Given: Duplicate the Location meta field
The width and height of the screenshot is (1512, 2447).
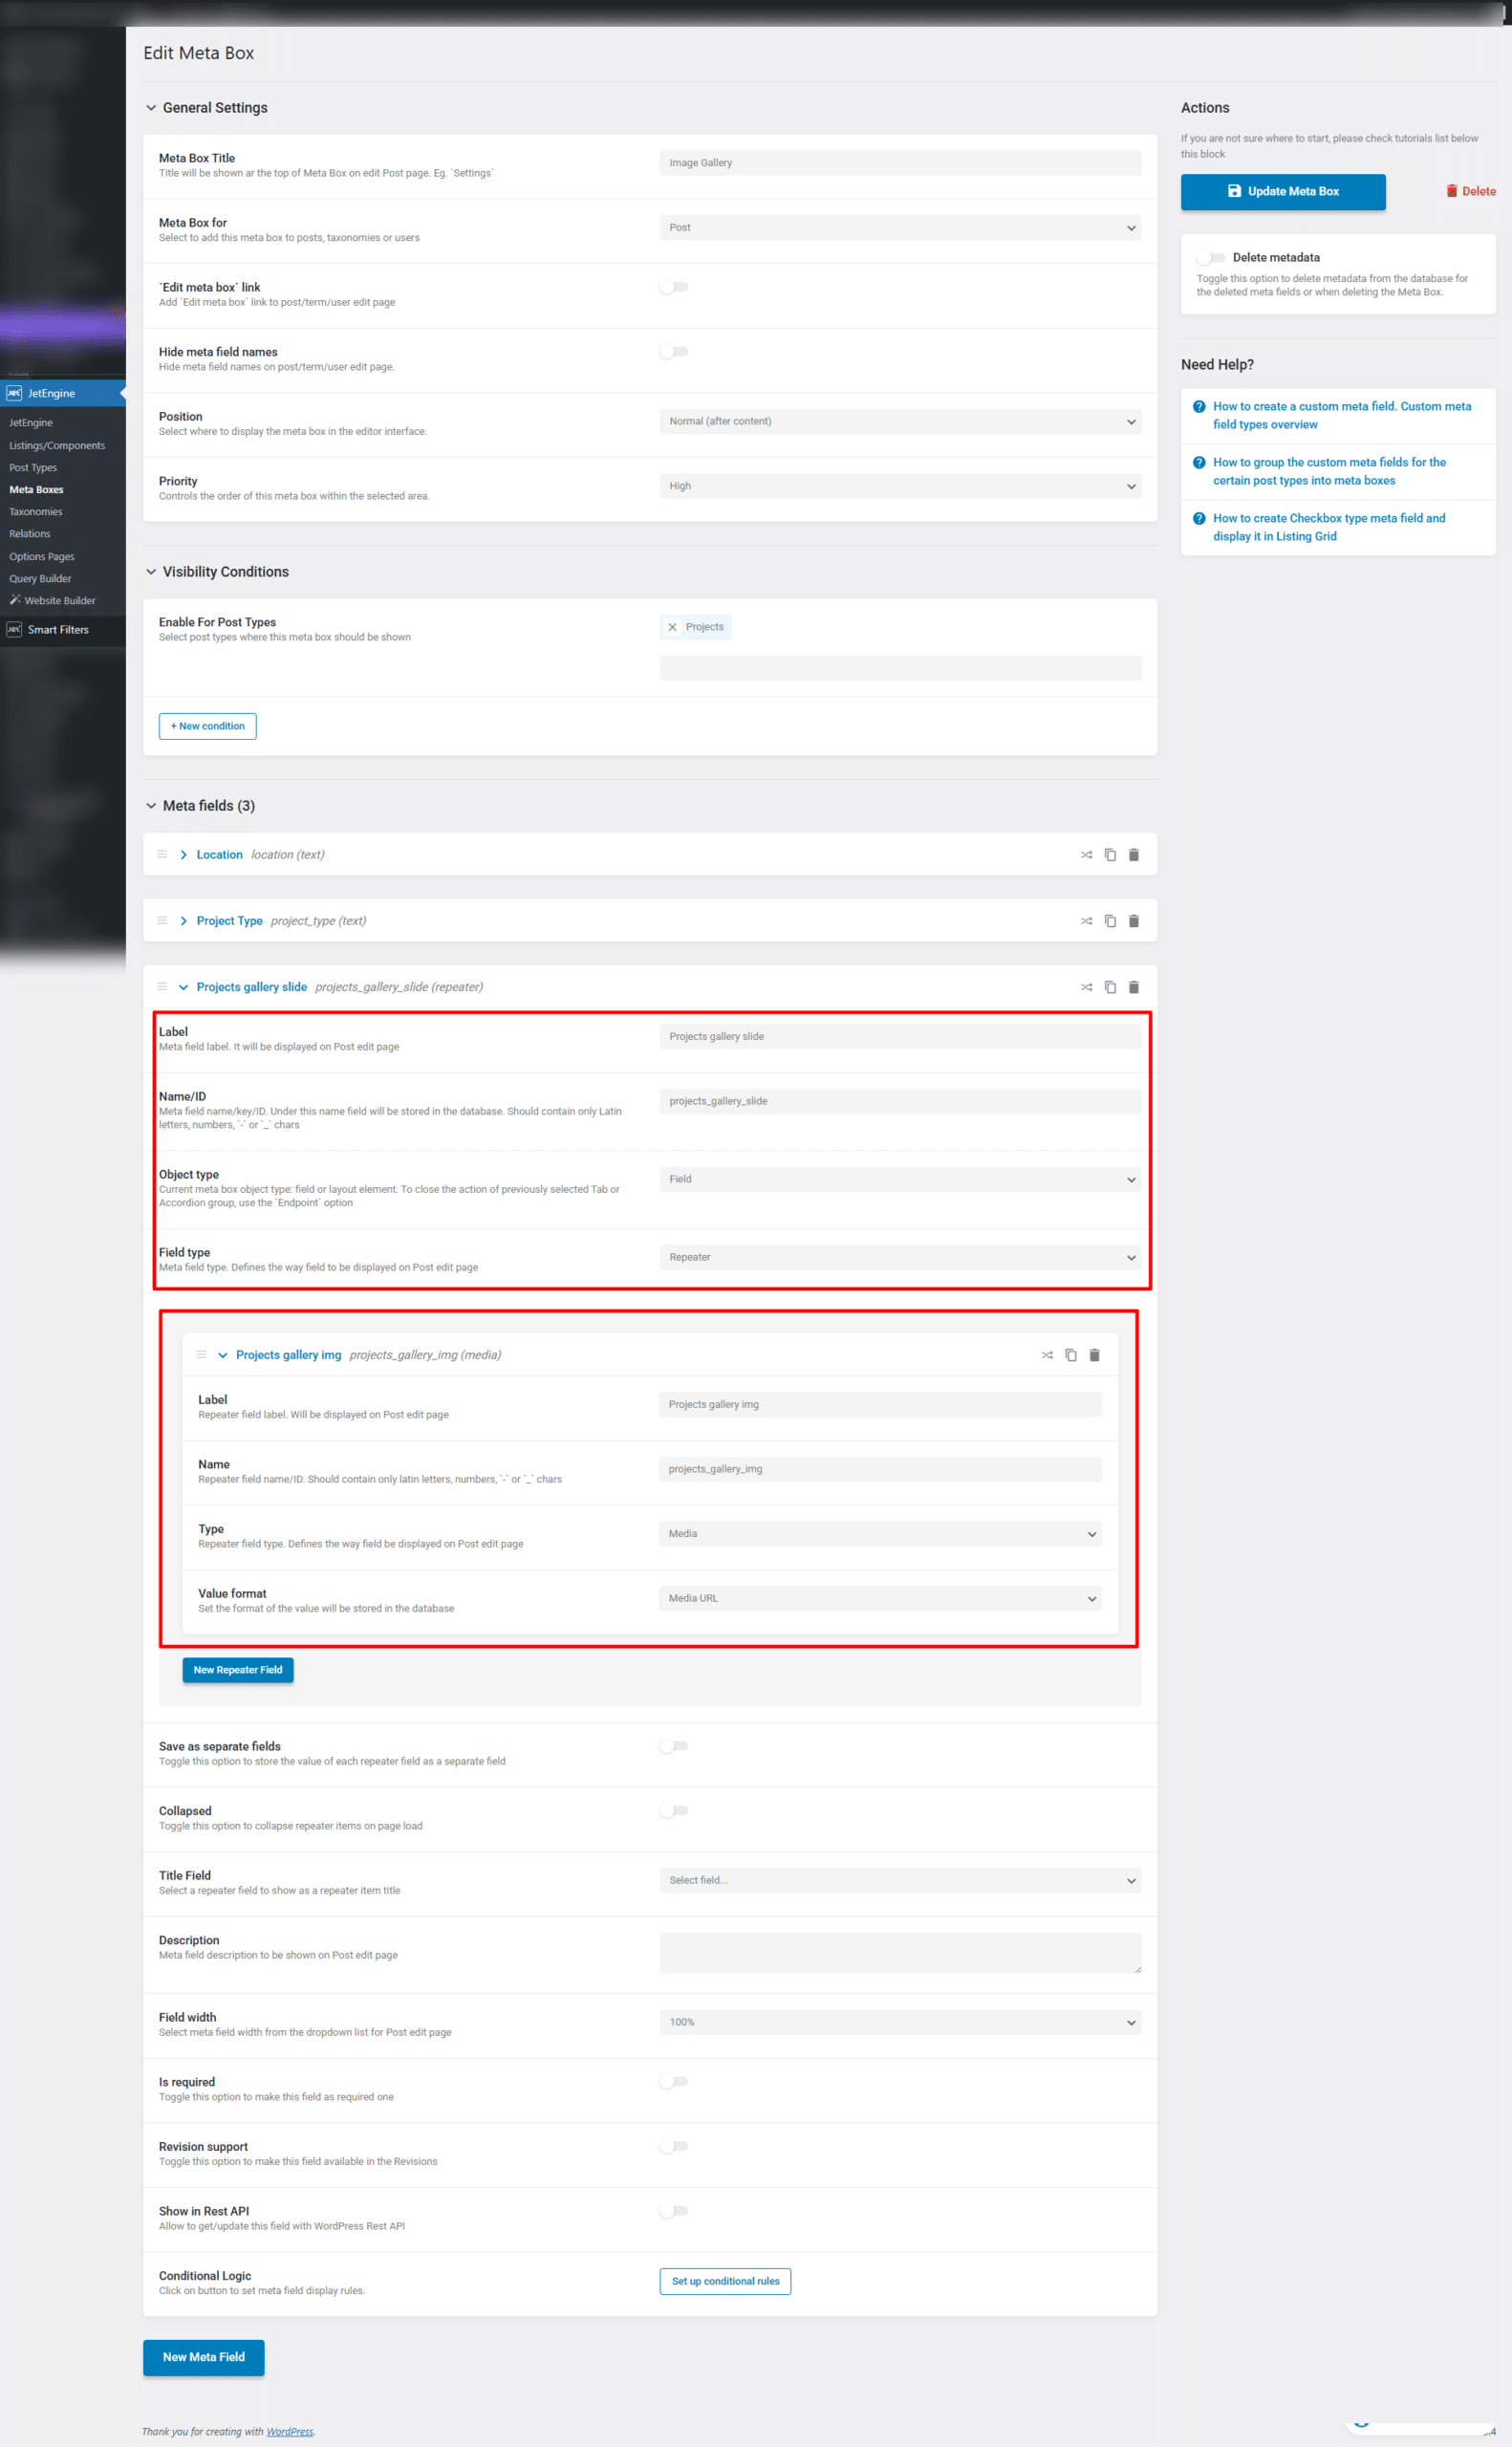Looking at the screenshot, I should (1110, 854).
